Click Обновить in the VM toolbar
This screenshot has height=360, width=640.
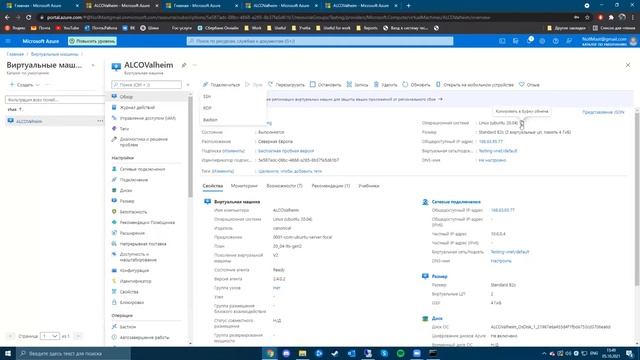pyautogui.click(x=416, y=85)
